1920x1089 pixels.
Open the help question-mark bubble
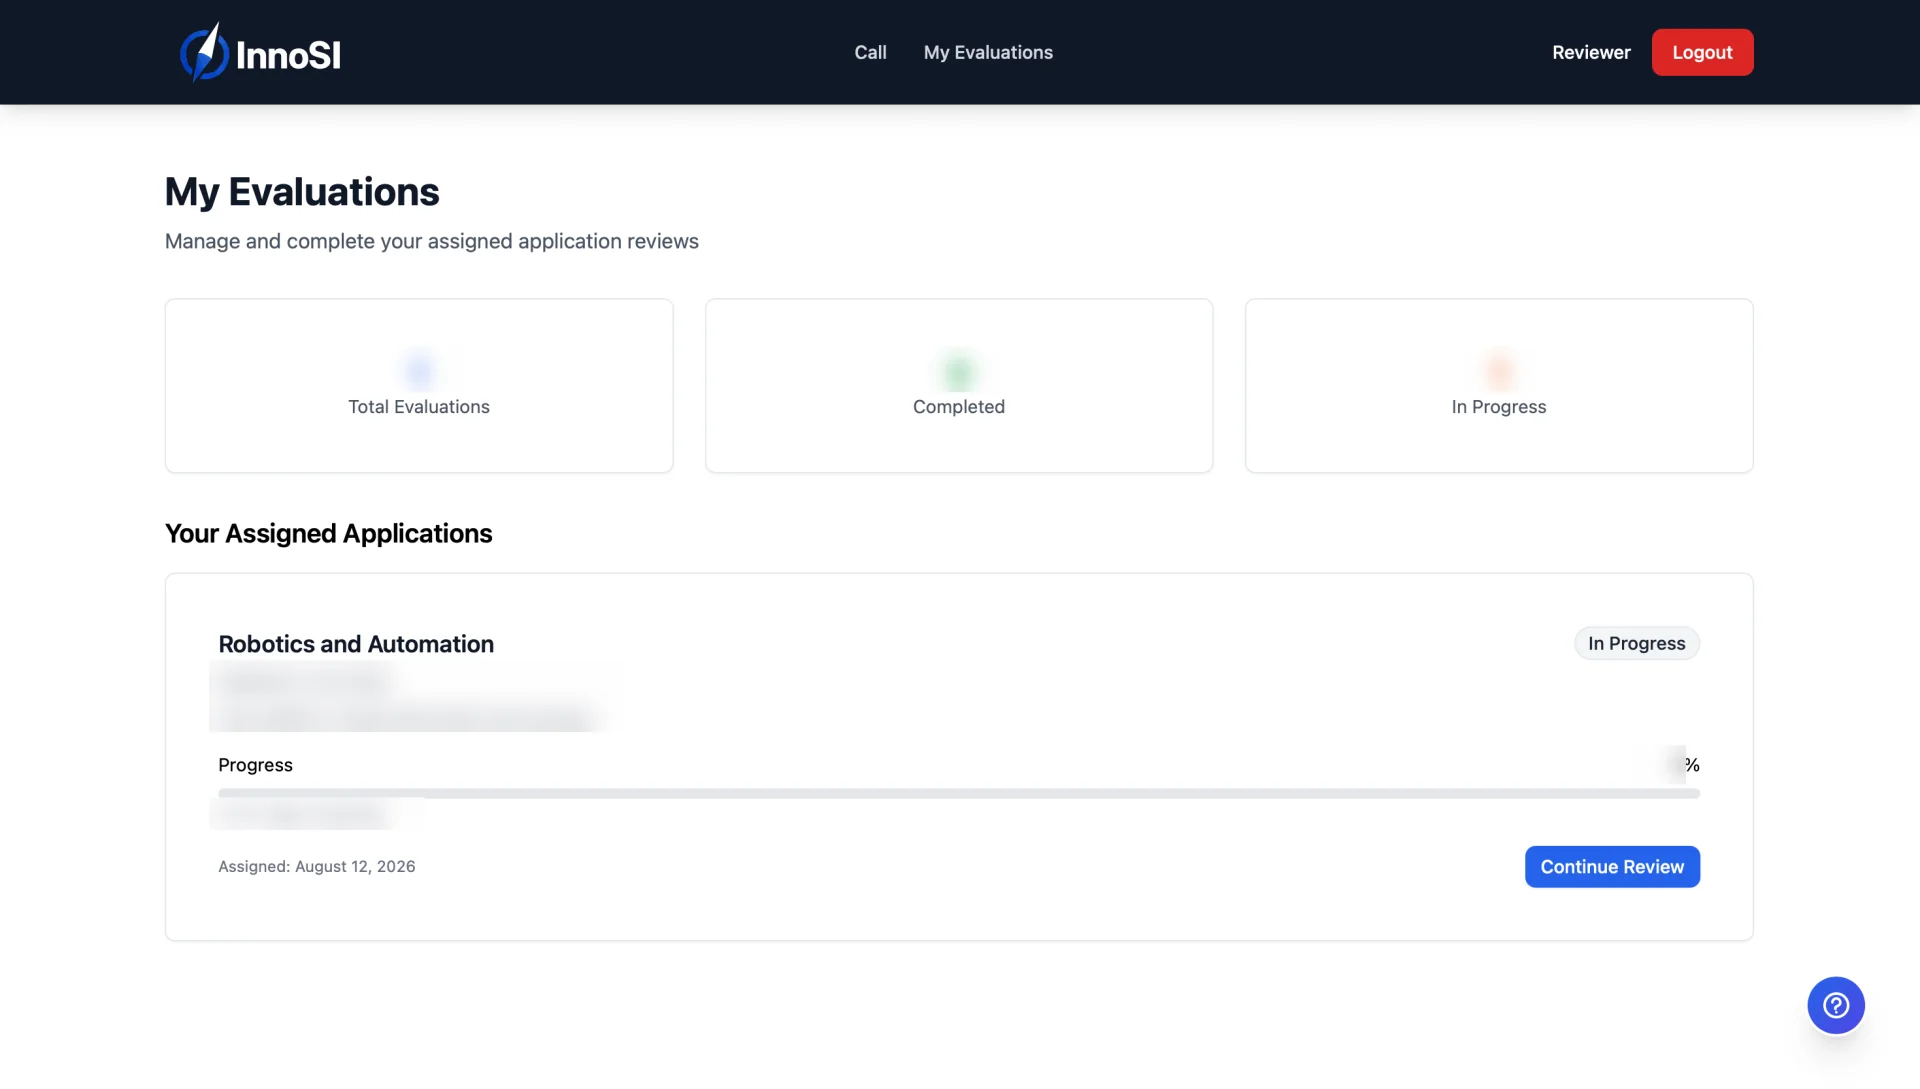coord(1835,1005)
